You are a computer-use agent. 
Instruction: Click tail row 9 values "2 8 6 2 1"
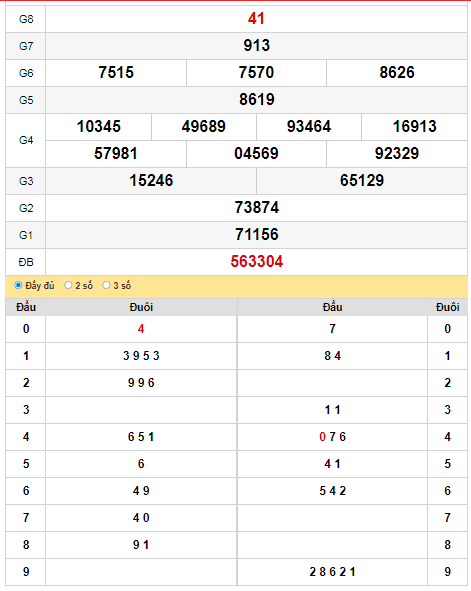coord(332,572)
